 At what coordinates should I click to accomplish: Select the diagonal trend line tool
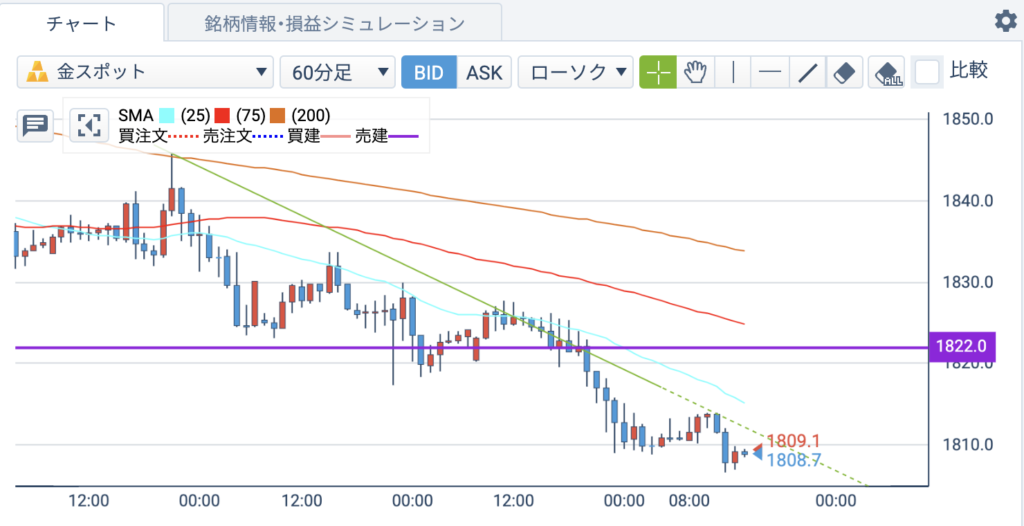(x=808, y=72)
